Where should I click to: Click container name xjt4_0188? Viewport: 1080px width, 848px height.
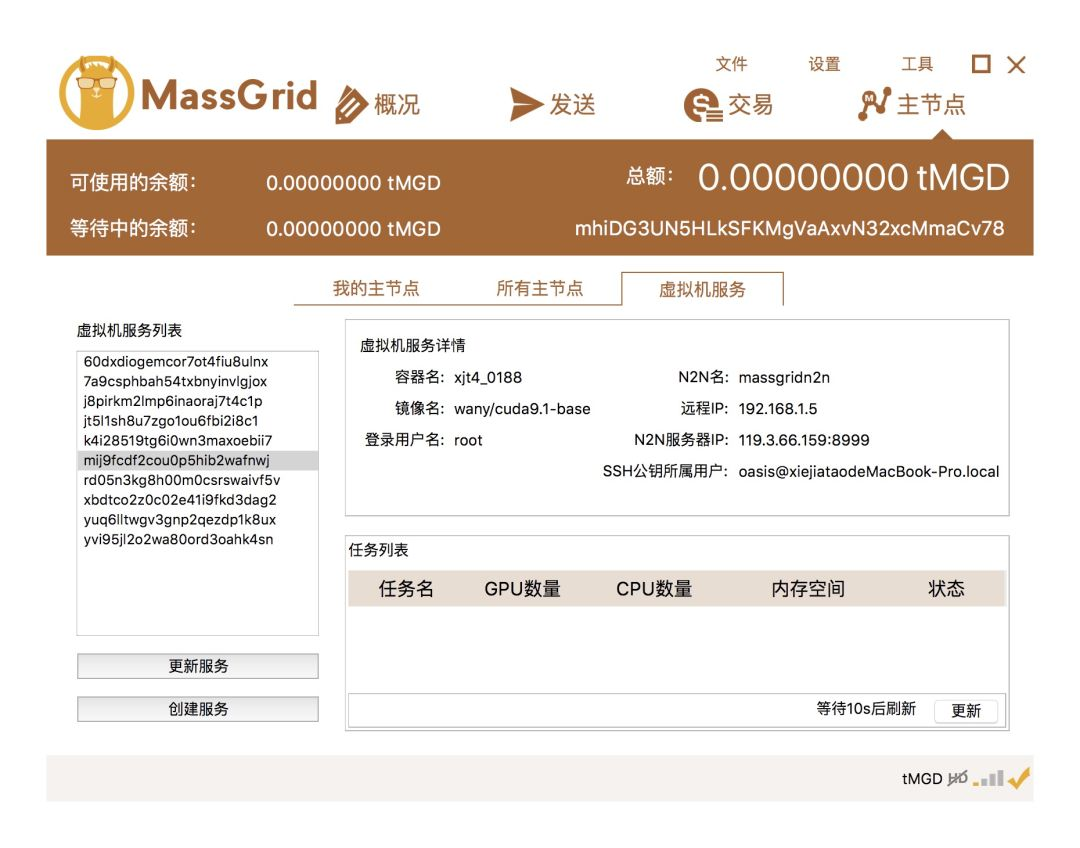pyautogui.click(x=488, y=378)
